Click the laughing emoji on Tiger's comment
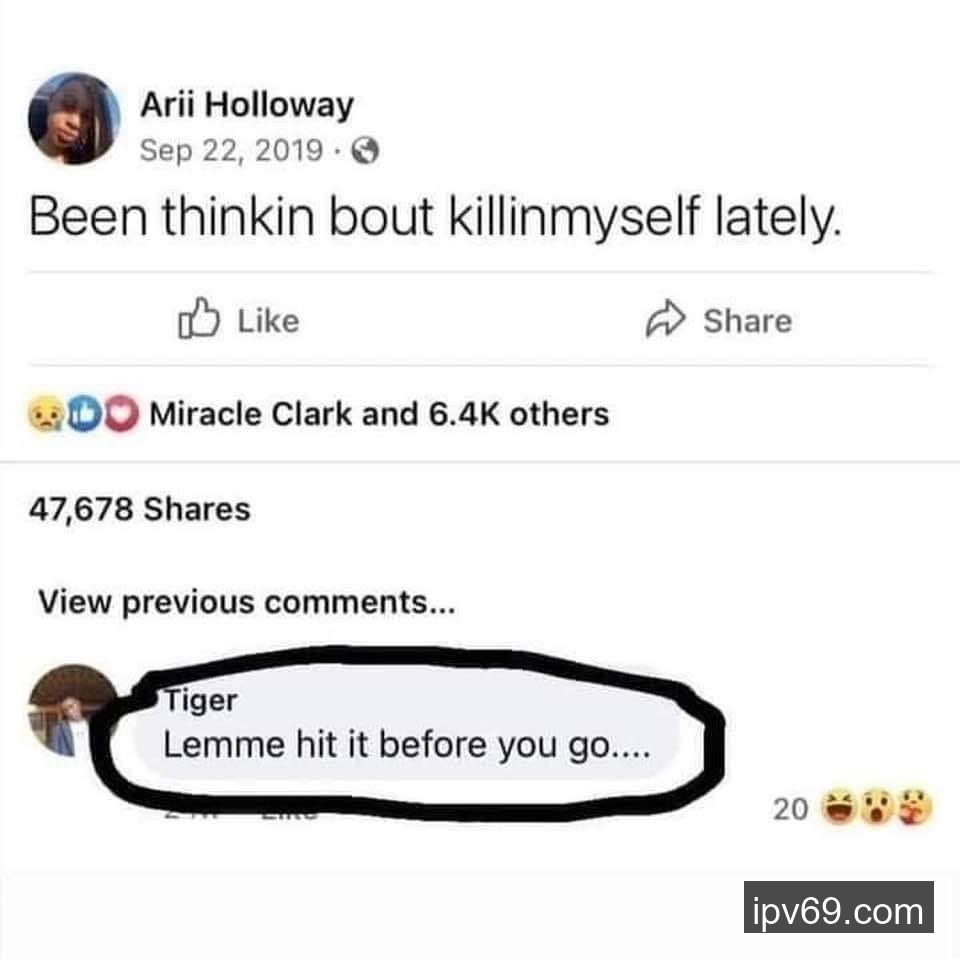Screen dimensions: 960x959 coord(838,807)
